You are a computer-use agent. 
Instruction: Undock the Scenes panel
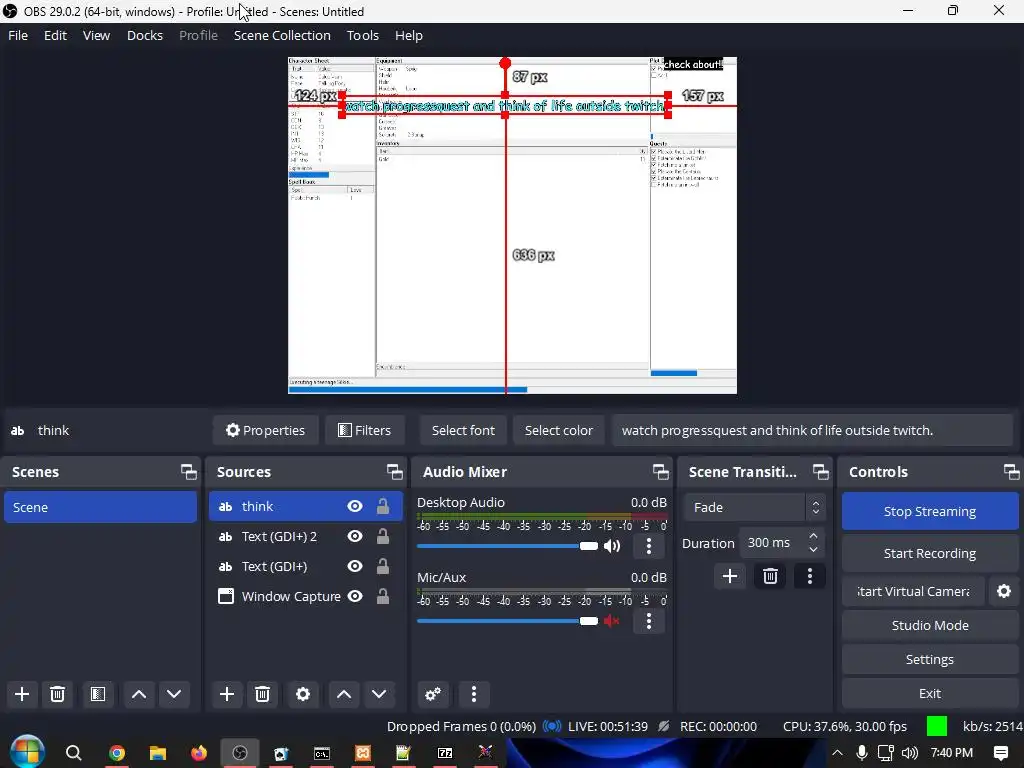[x=189, y=472]
